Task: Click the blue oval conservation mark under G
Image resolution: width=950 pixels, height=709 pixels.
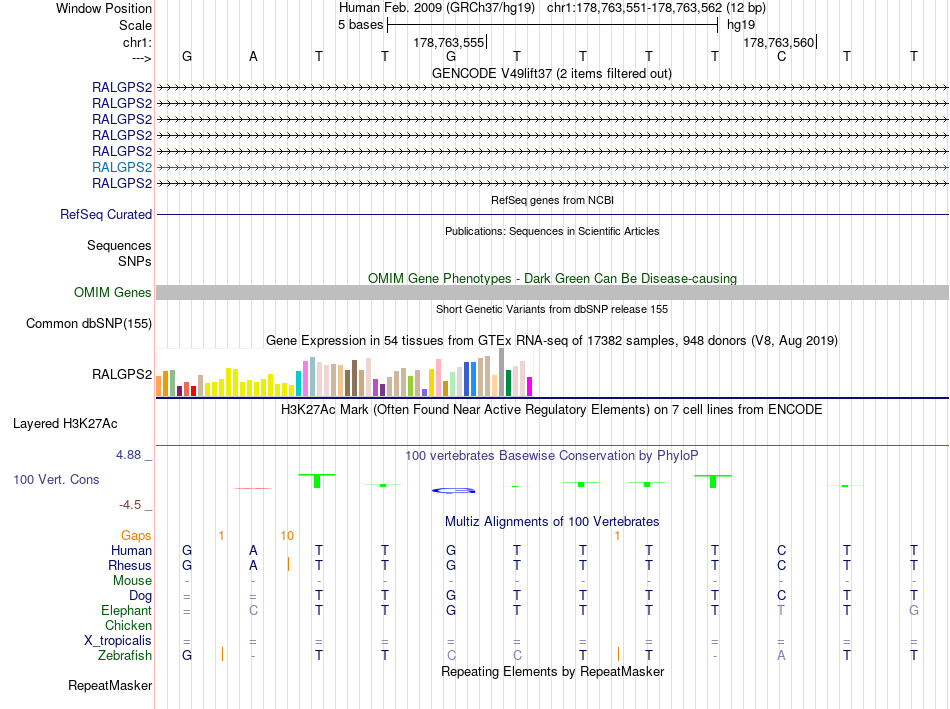Action: coord(453,490)
